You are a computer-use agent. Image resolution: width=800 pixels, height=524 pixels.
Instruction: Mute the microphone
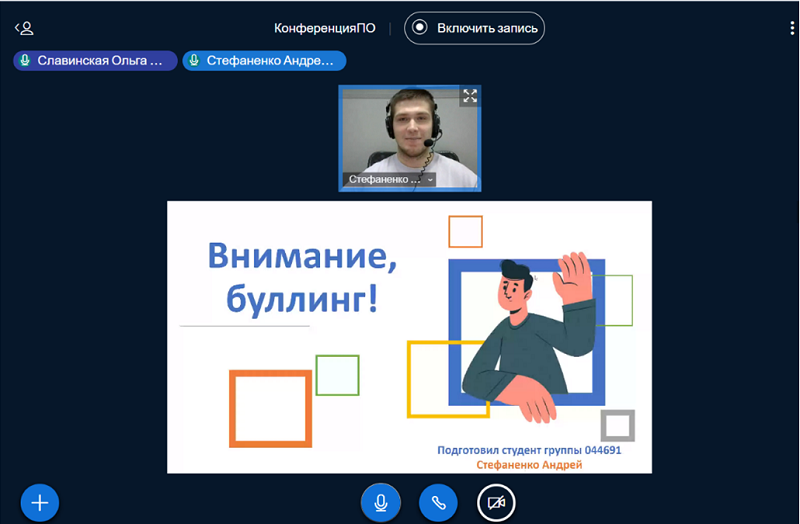click(381, 503)
